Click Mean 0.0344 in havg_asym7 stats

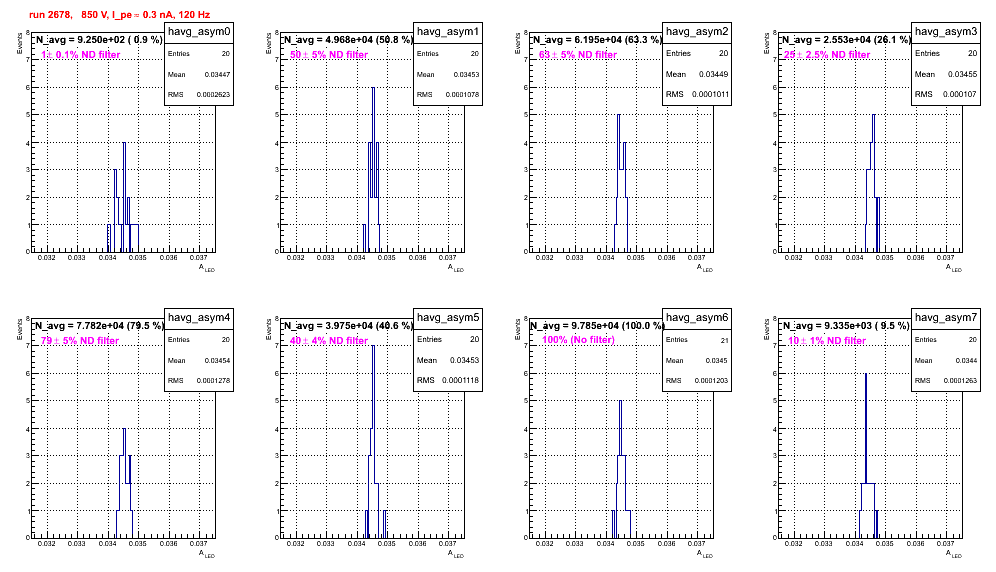946,360
